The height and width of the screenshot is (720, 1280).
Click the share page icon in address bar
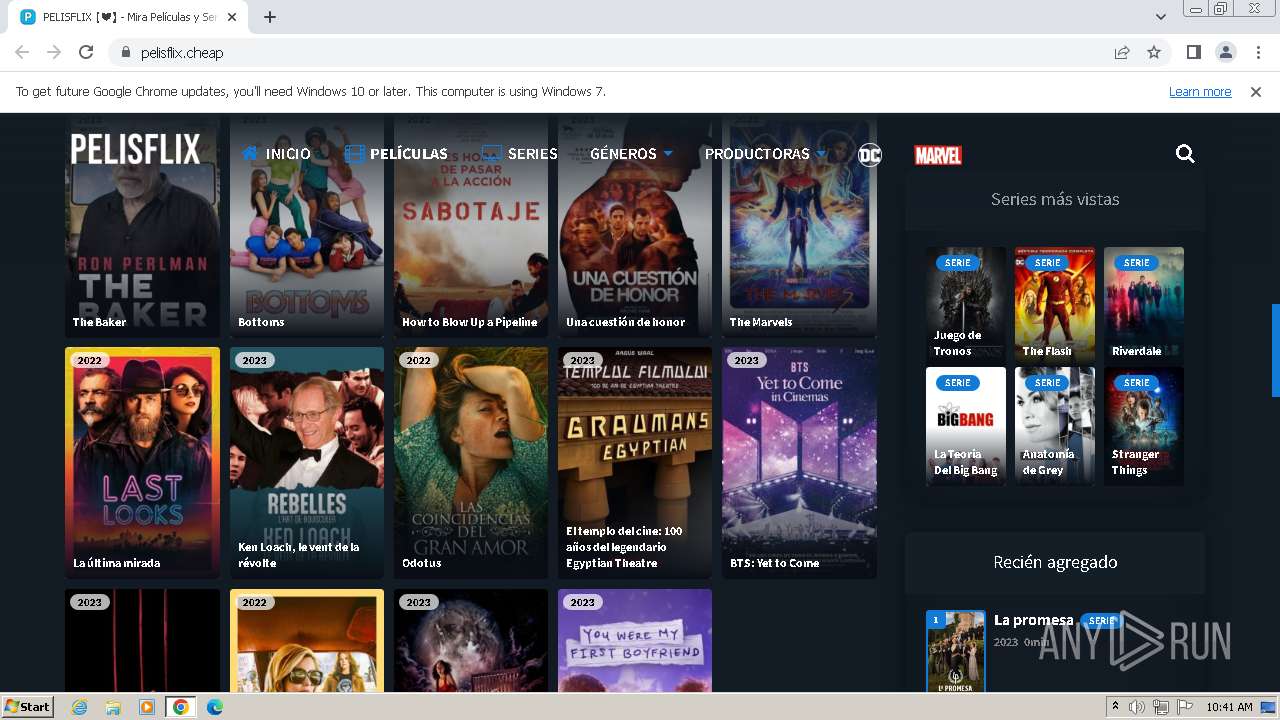click(x=1122, y=52)
